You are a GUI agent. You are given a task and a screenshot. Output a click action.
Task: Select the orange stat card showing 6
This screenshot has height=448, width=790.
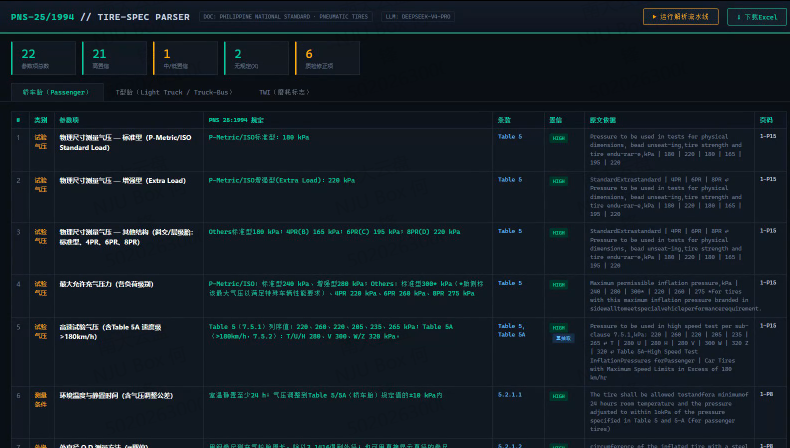click(328, 58)
